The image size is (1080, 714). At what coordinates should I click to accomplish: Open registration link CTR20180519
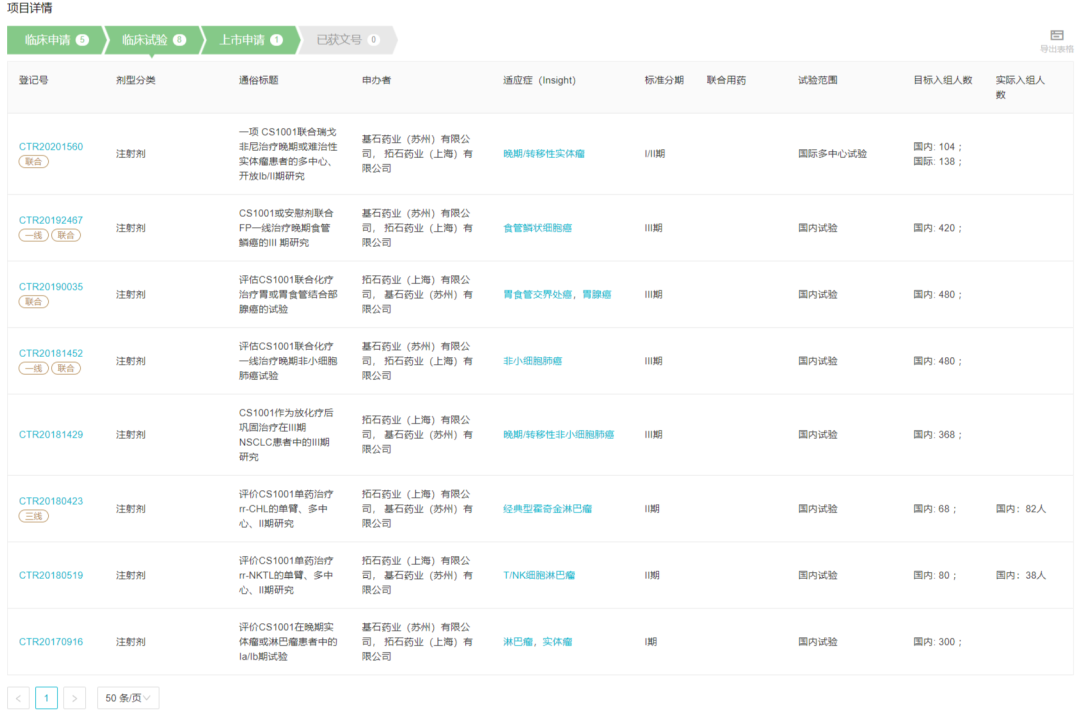coord(51,575)
